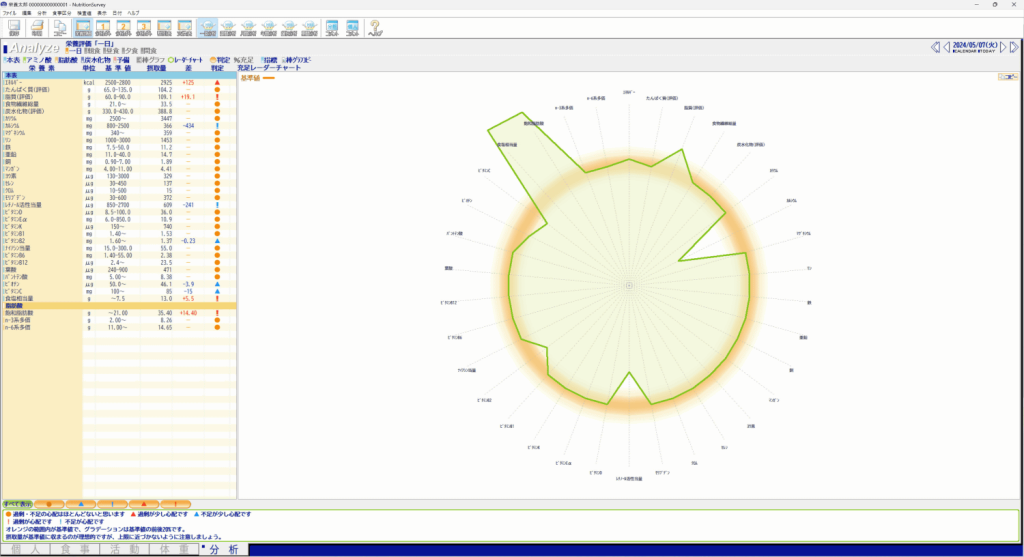Select the 一日 meal period option
Image resolution: width=1024 pixels, height=557 pixels.
coord(73,51)
